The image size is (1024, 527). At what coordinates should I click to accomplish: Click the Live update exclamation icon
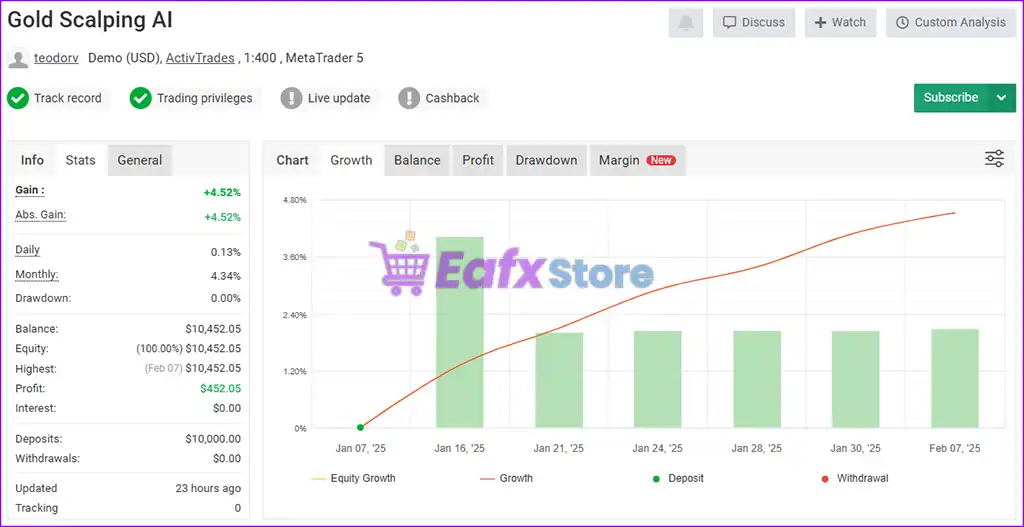[x=291, y=98]
